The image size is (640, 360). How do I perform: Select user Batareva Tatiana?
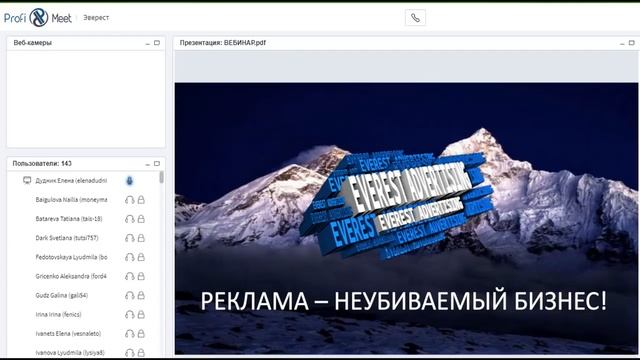click(x=69, y=219)
